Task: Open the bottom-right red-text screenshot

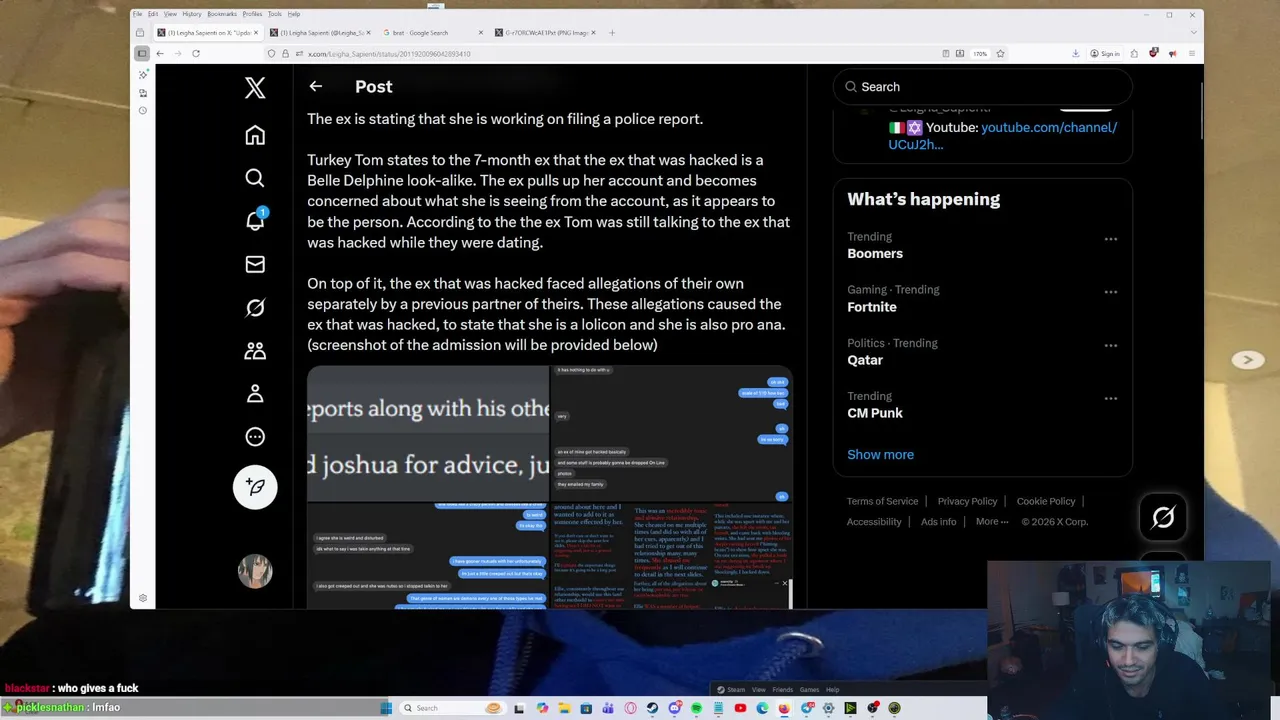Action: point(672,556)
